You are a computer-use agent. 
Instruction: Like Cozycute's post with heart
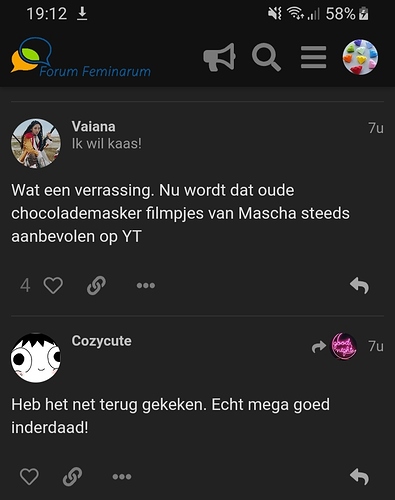coord(29,476)
